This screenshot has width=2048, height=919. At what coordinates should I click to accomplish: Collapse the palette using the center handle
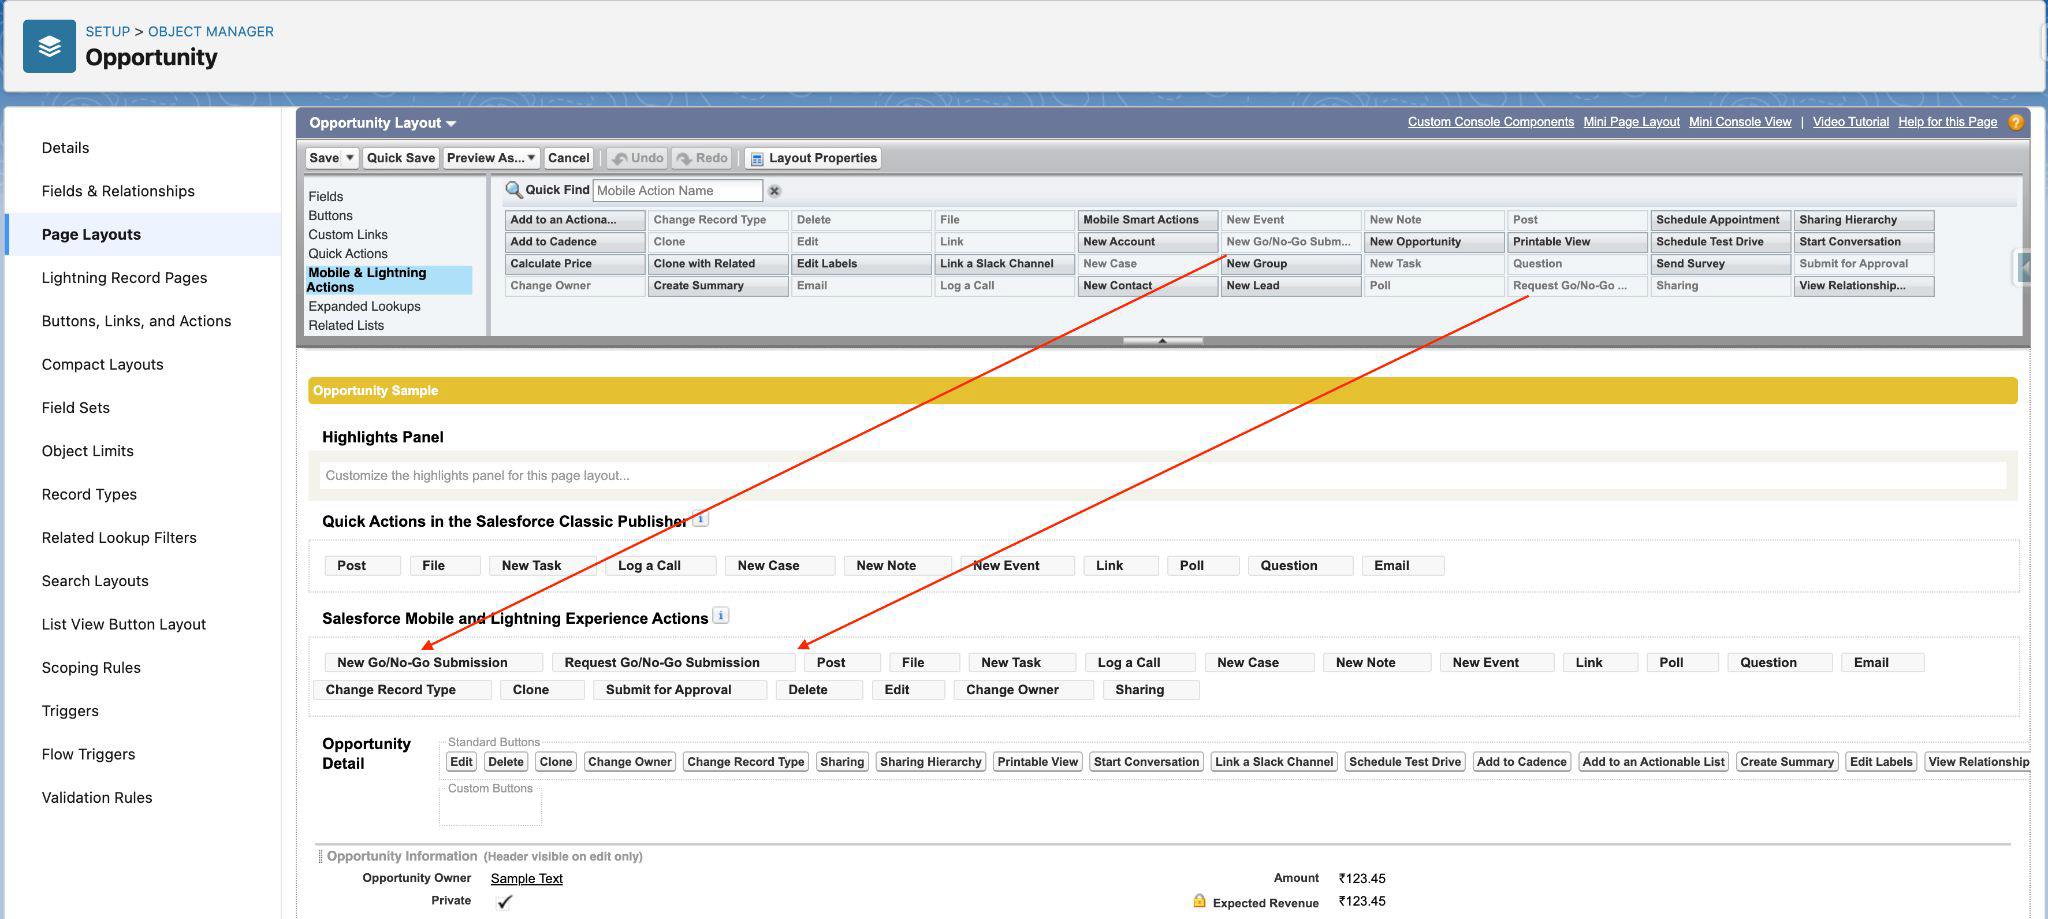coord(1162,341)
